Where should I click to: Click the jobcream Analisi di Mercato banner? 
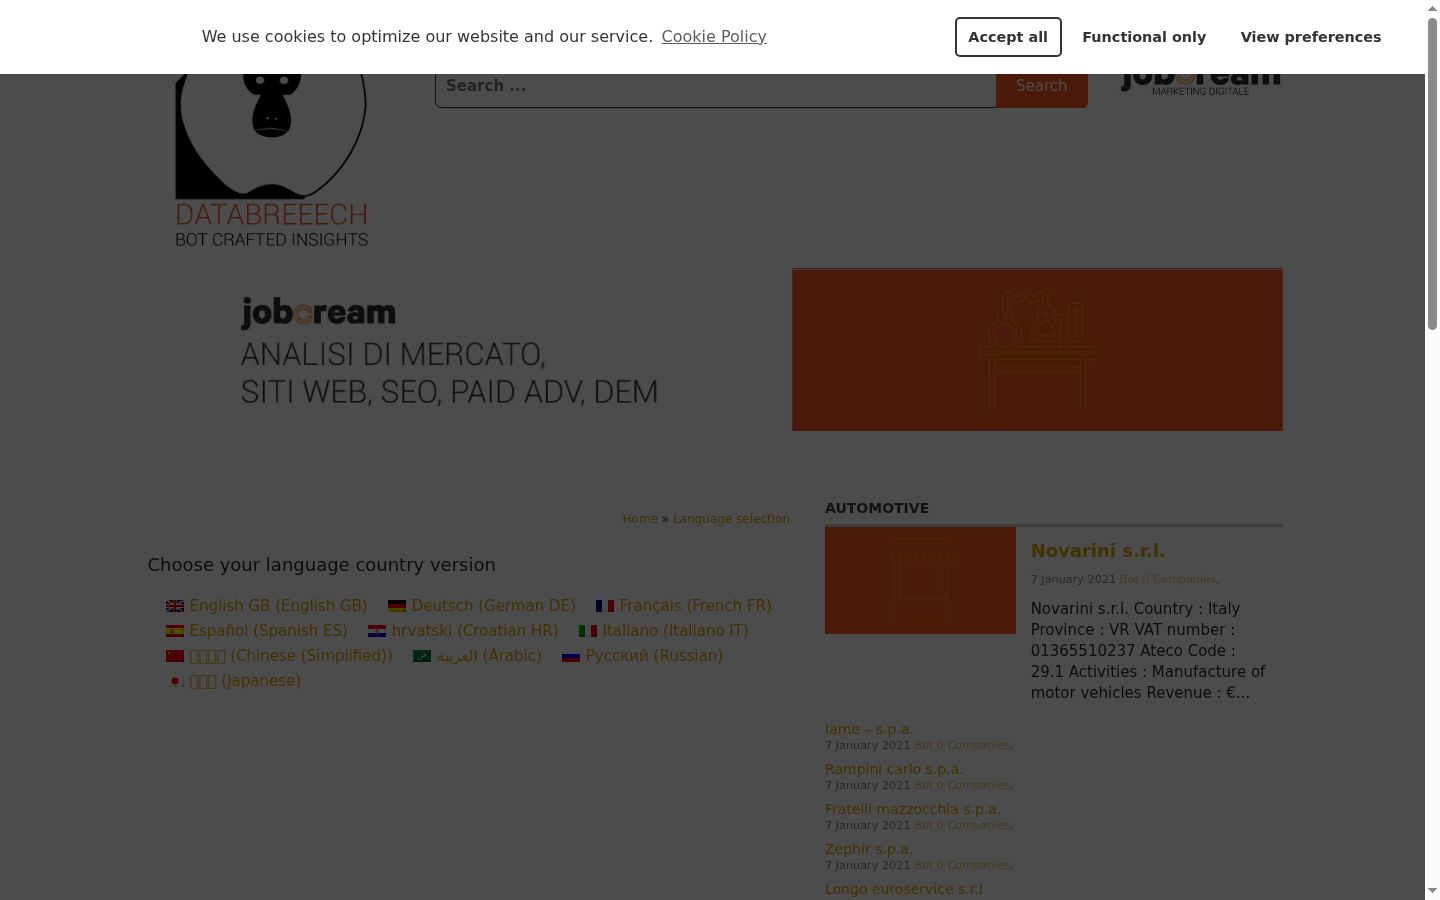tap(450, 350)
